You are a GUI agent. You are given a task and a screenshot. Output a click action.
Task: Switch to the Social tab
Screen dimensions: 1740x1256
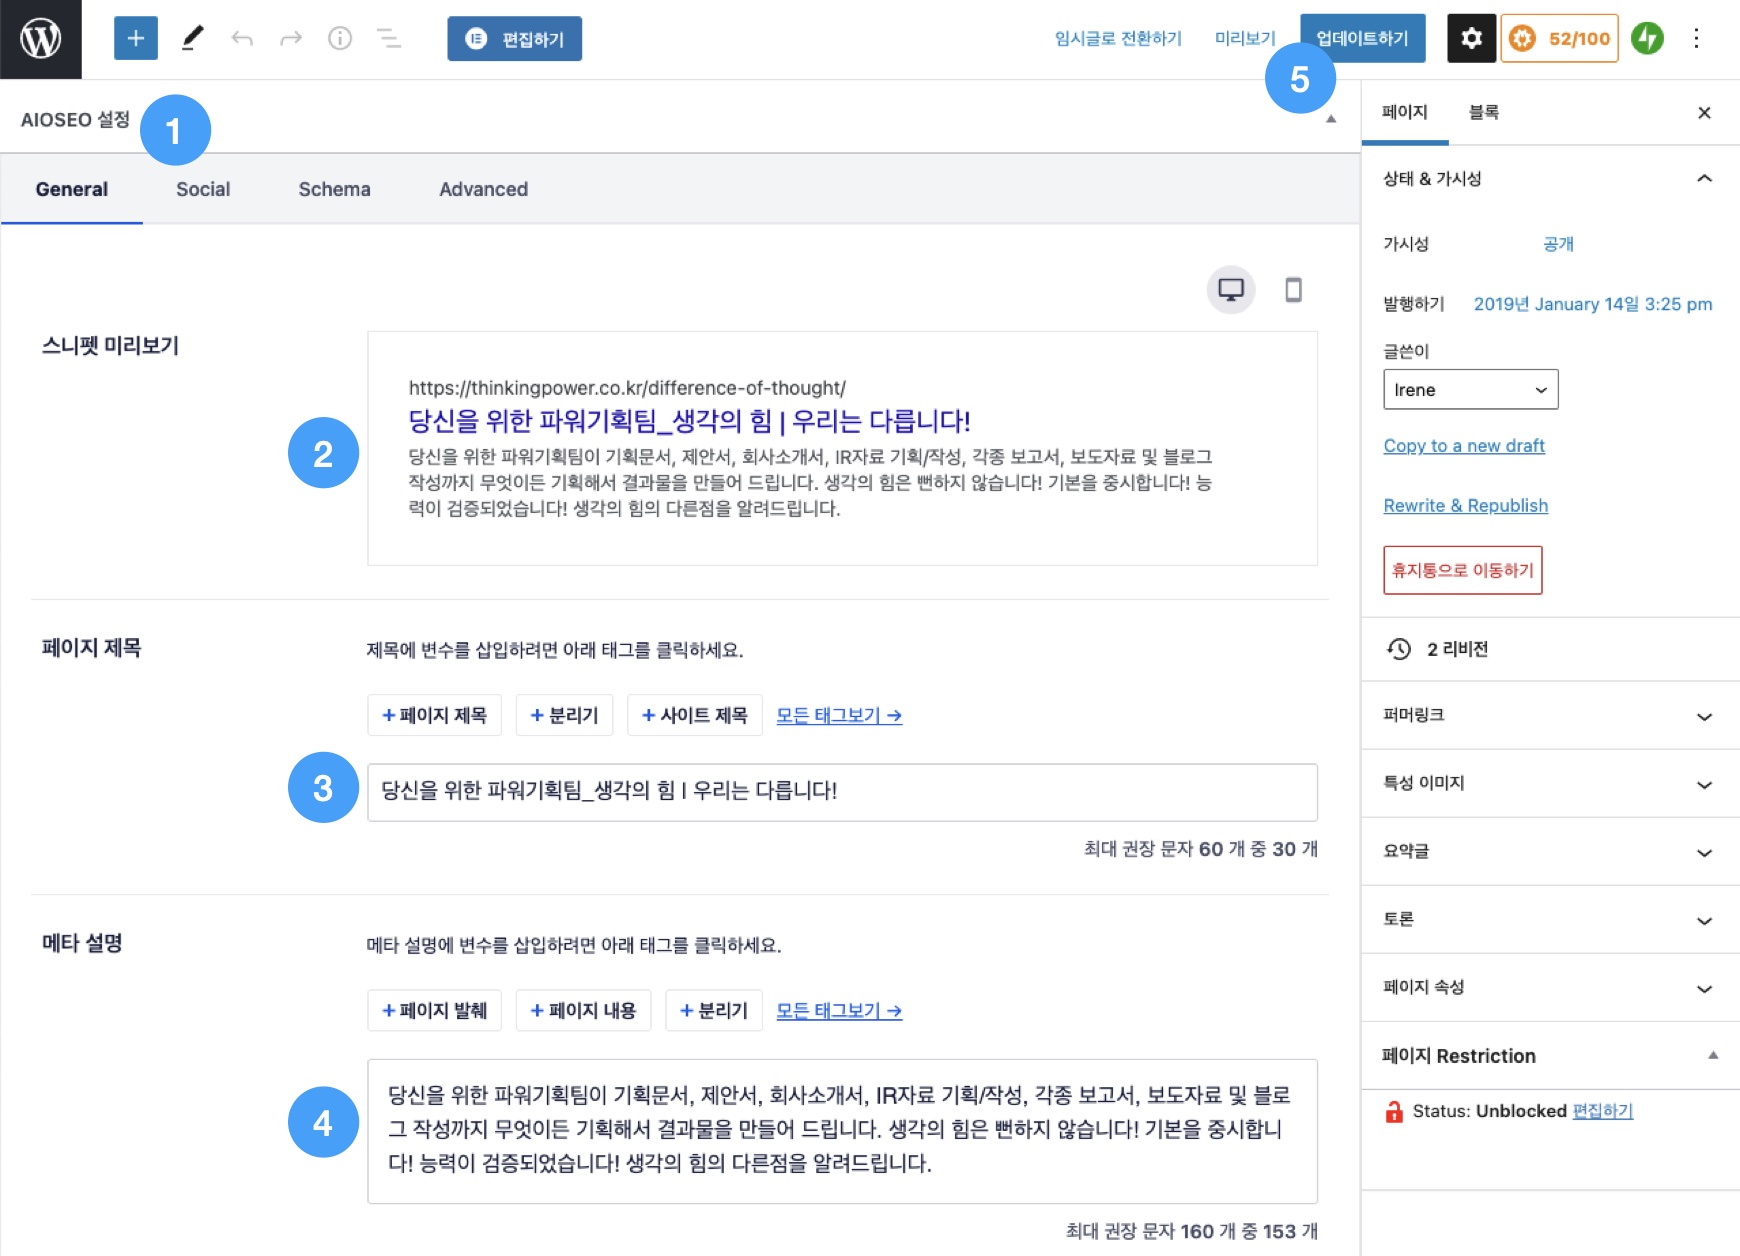[203, 189]
